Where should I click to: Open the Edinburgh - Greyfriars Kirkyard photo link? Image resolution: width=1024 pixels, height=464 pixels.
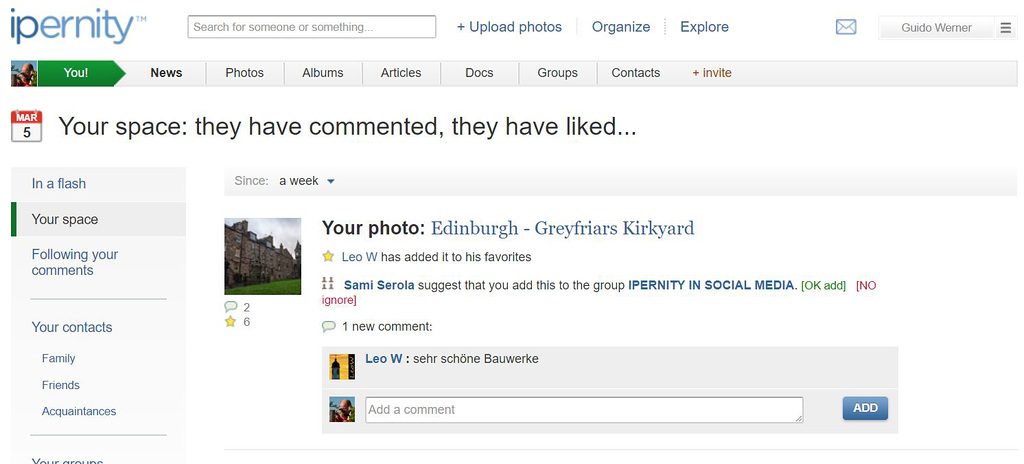pyautogui.click(x=562, y=228)
